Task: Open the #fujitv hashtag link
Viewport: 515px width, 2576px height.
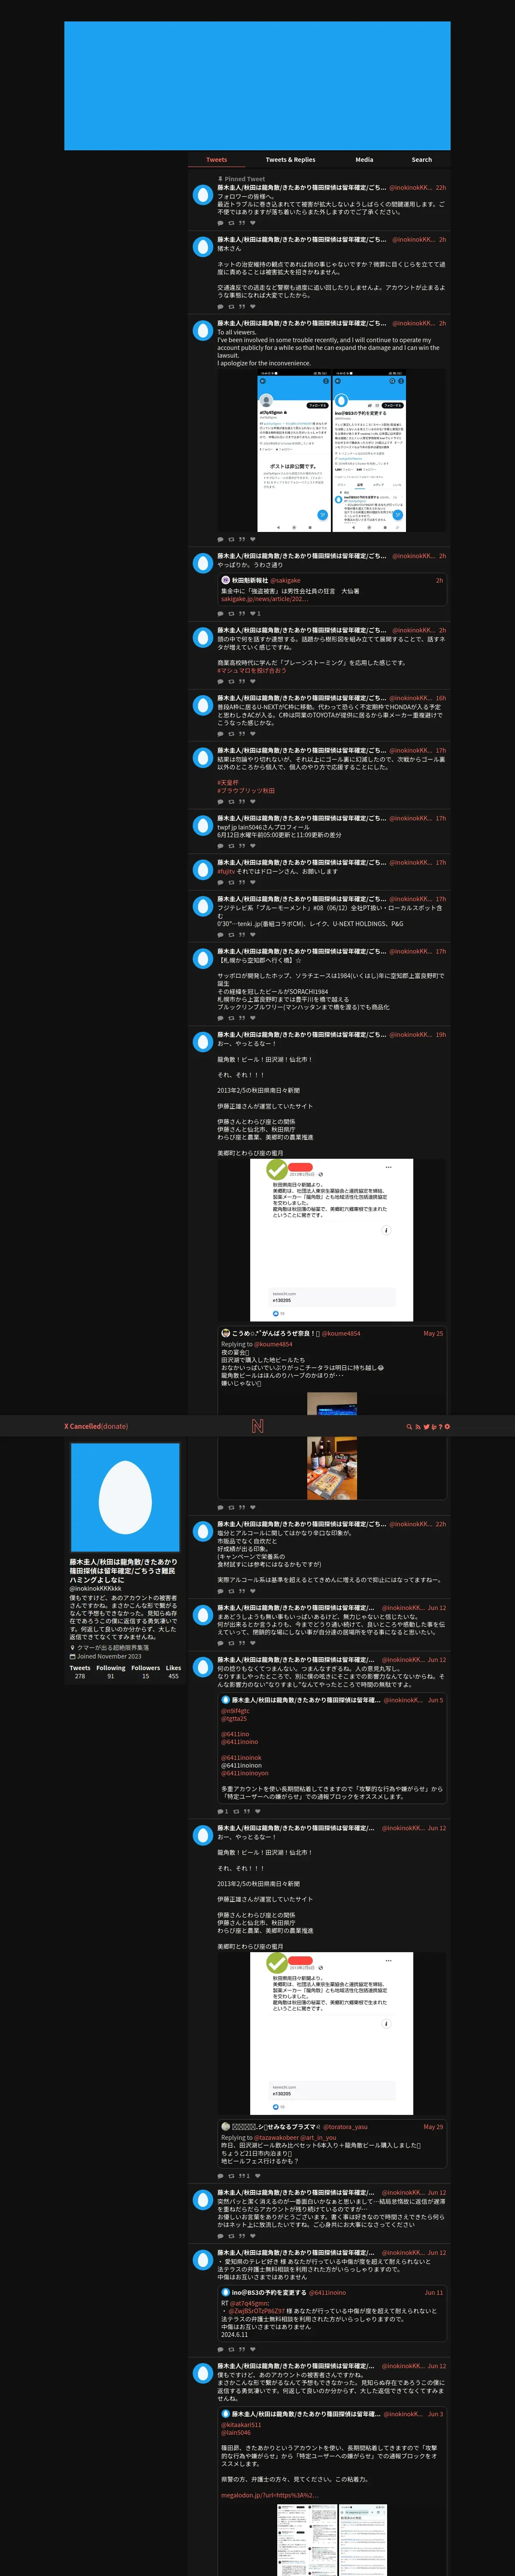Action: tap(226, 871)
